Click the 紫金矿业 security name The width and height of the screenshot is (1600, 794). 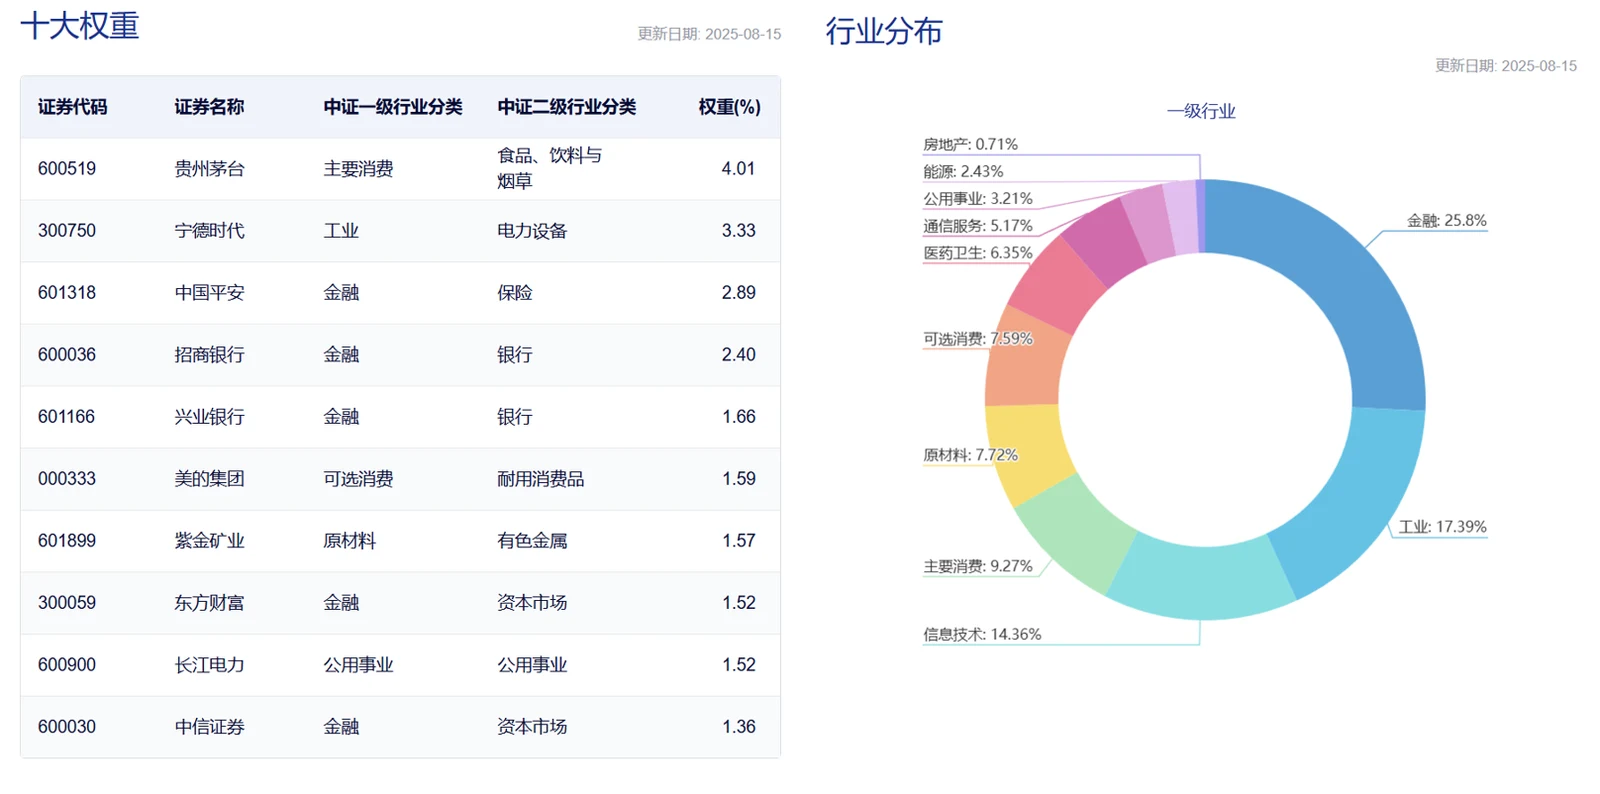point(209,541)
